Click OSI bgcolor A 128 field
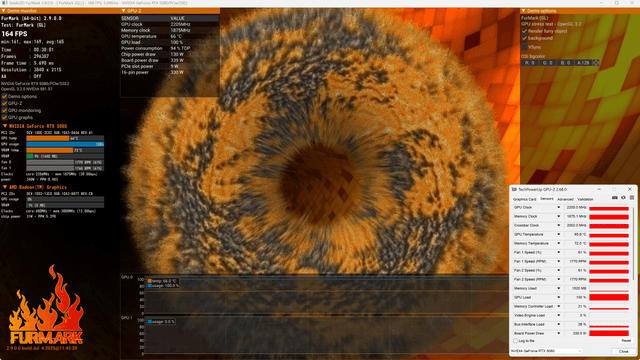The width and height of the screenshot is (640, 360). click(583, 63)
